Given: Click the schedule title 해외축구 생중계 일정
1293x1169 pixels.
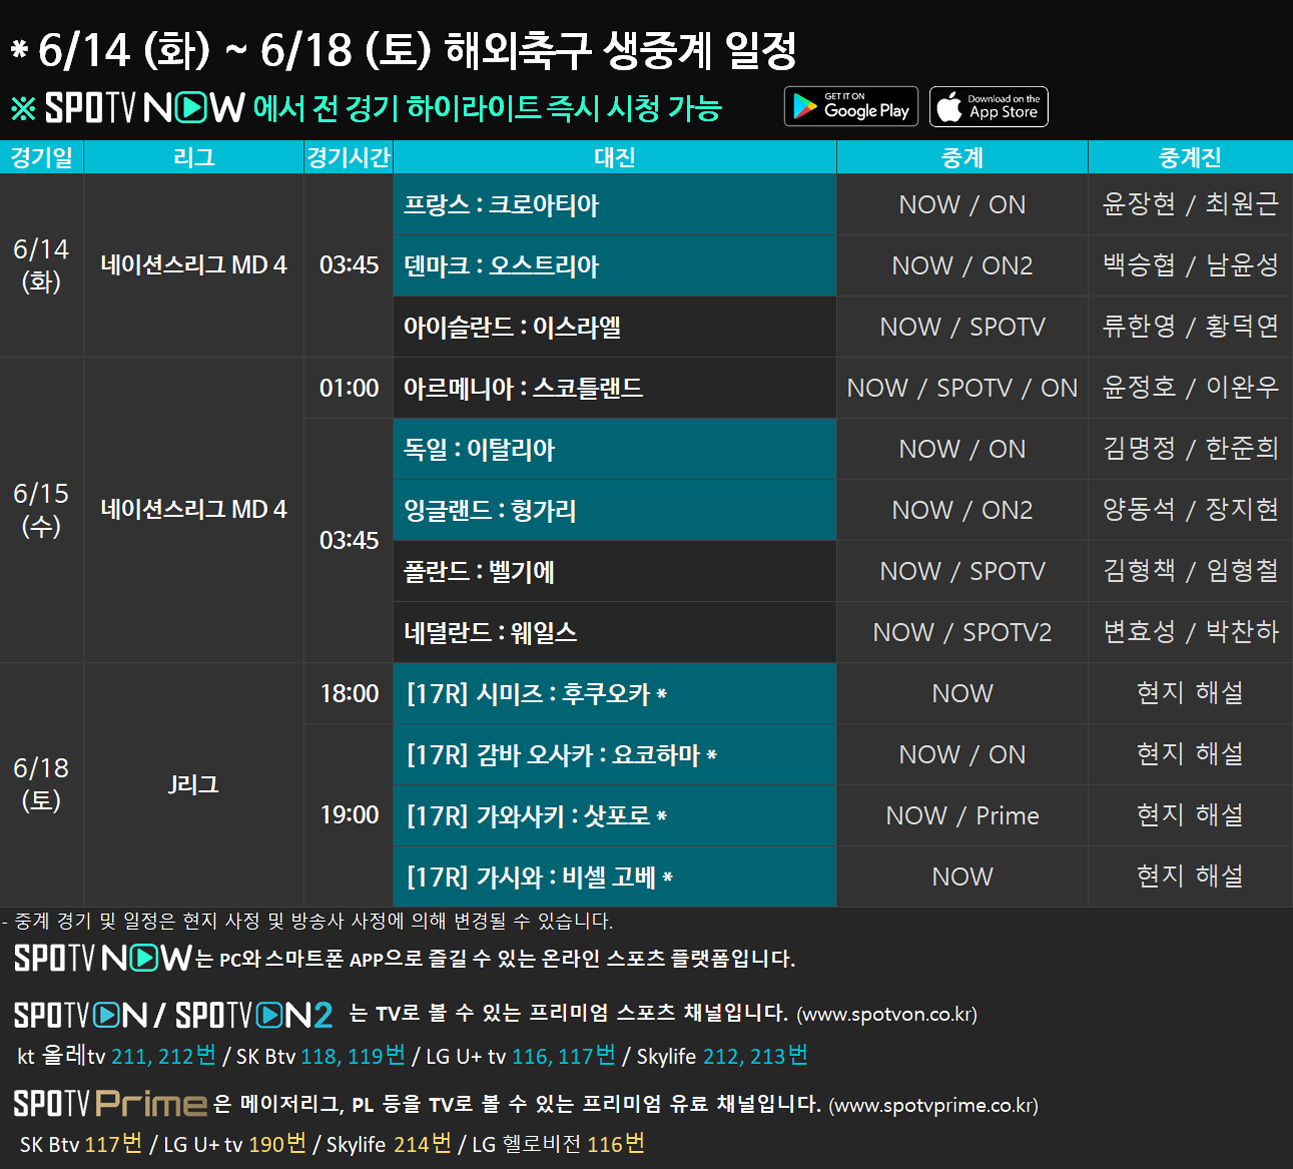Looking at the screenshot, I should 620,50.
